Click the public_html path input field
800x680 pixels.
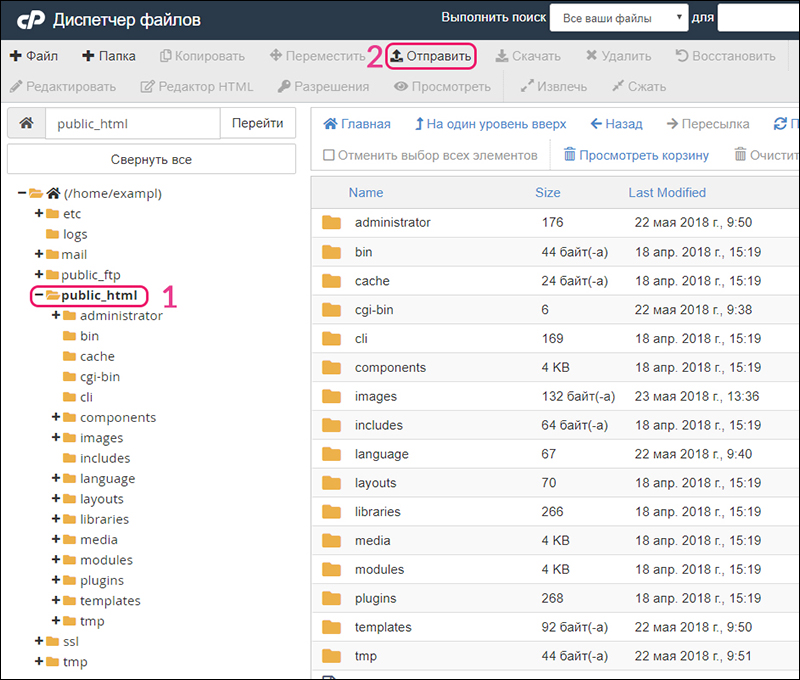(x=132, y=124)
